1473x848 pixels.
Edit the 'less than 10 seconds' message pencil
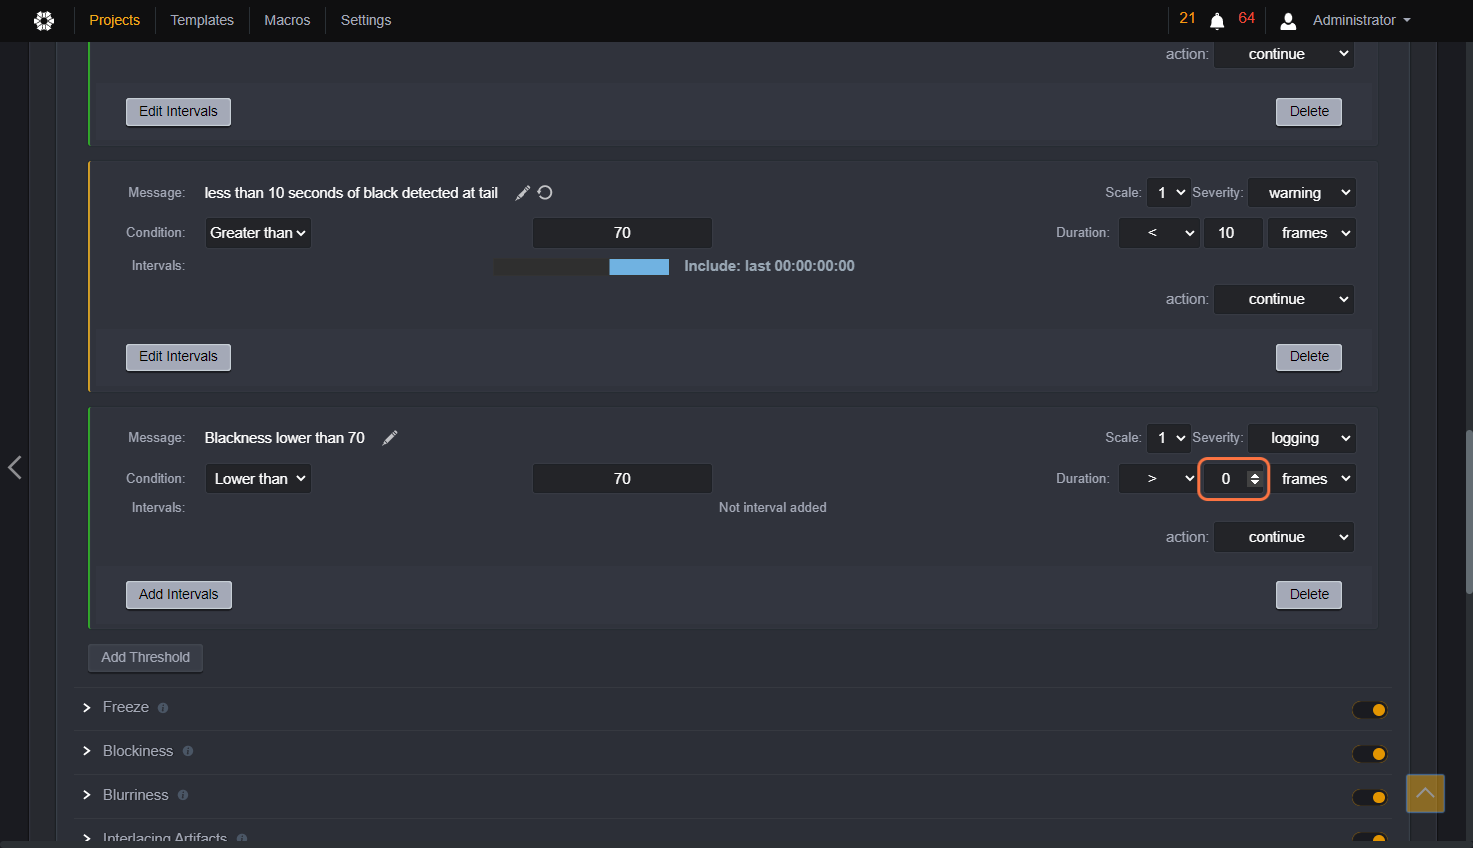522,193
